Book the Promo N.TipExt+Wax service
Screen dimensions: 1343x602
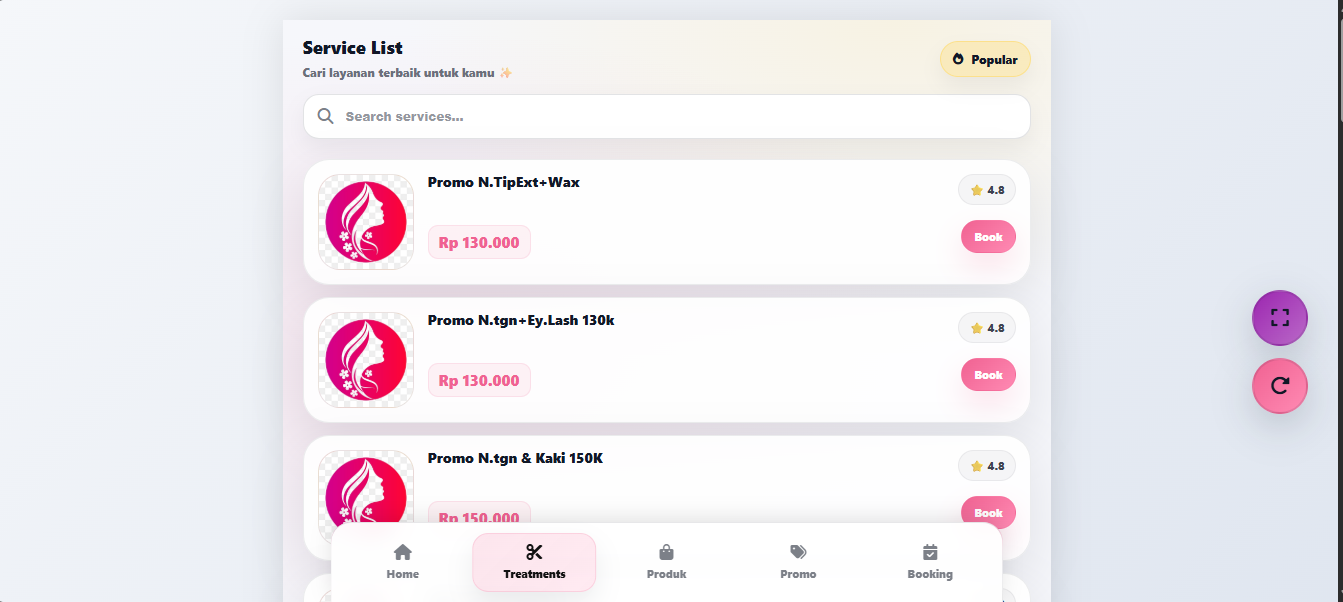[988, 237]
